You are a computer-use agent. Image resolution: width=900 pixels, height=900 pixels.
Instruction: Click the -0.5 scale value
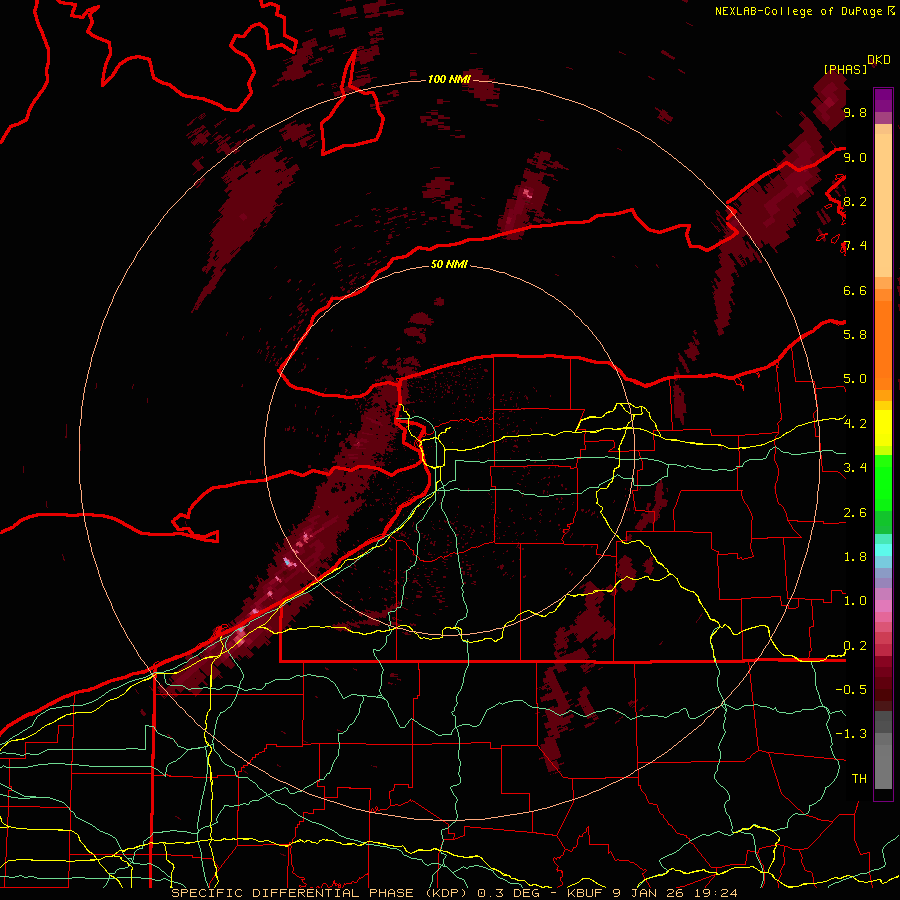[x=851, y=689]
